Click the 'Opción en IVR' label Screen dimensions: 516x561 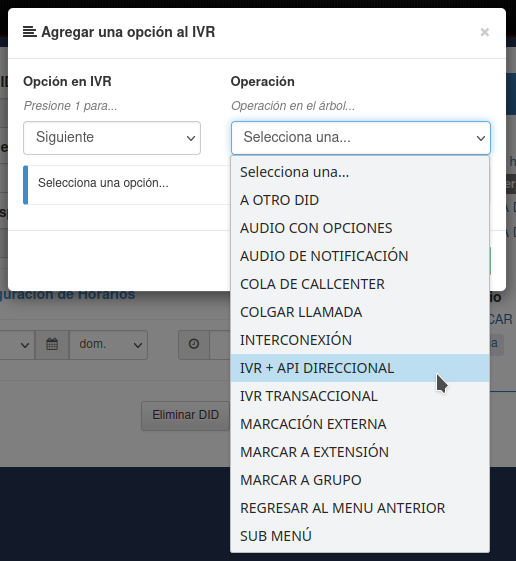(x=67, y=82)
